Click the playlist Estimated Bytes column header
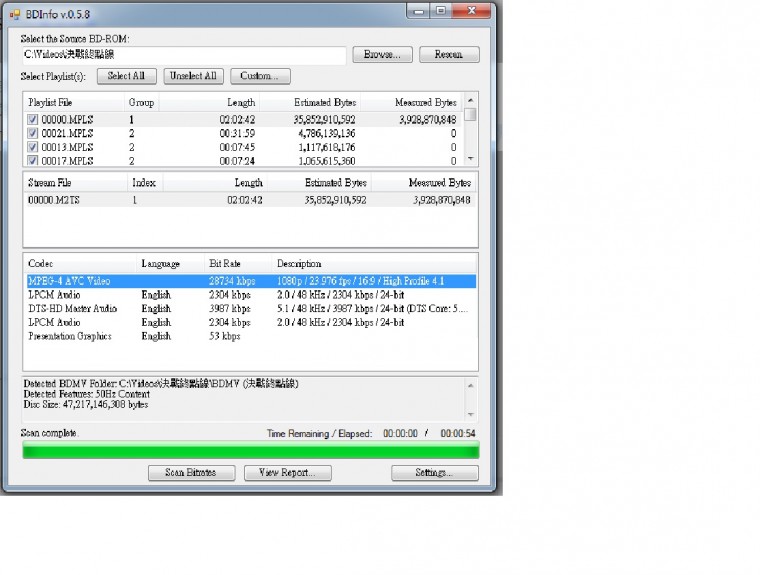This screenshot has width=760, height=575. pyautogui.click(x=310, y=102)
